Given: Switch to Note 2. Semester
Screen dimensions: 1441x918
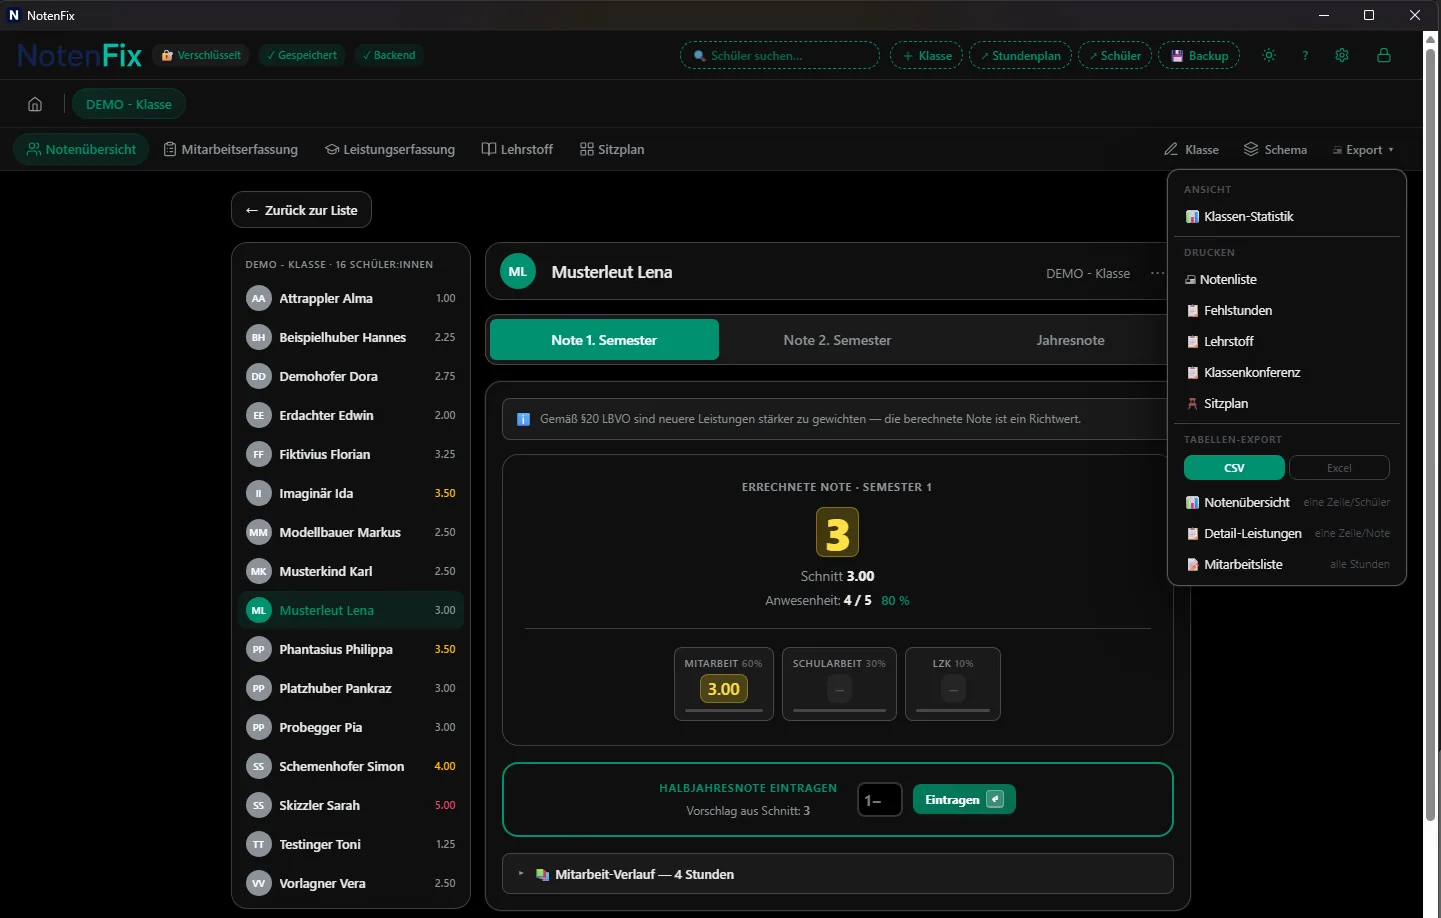Looking at the screenshot, I should (x=837, y=340).
